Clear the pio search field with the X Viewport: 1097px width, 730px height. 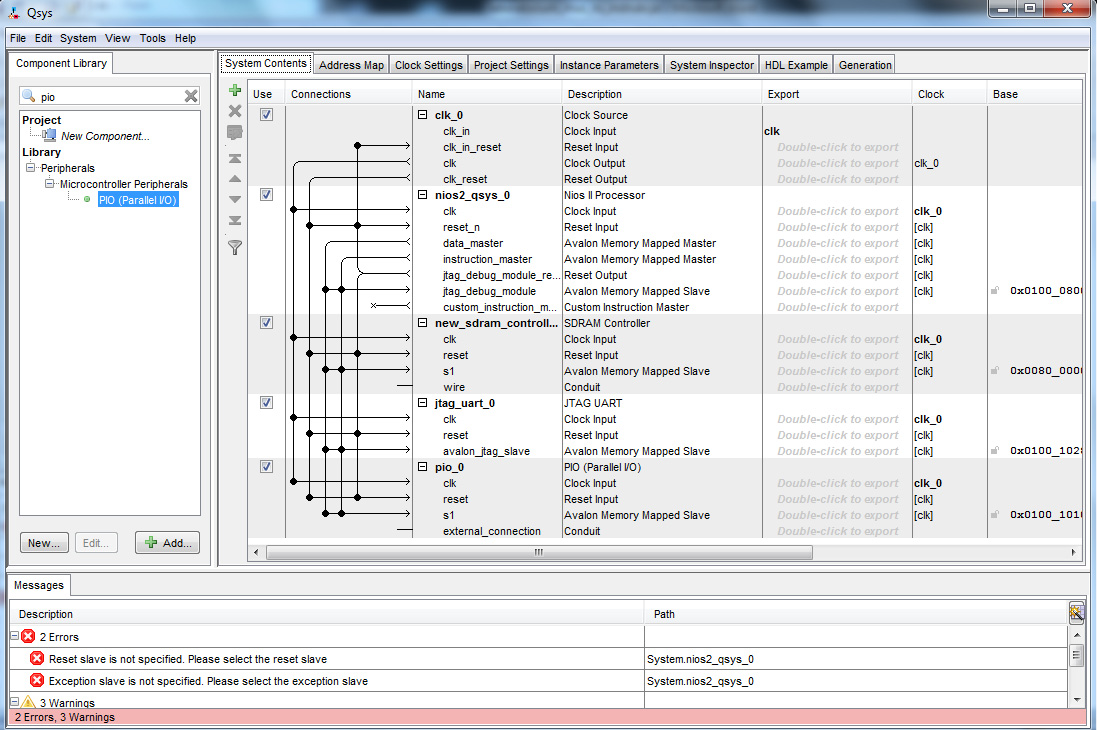[x=190, y=96]
